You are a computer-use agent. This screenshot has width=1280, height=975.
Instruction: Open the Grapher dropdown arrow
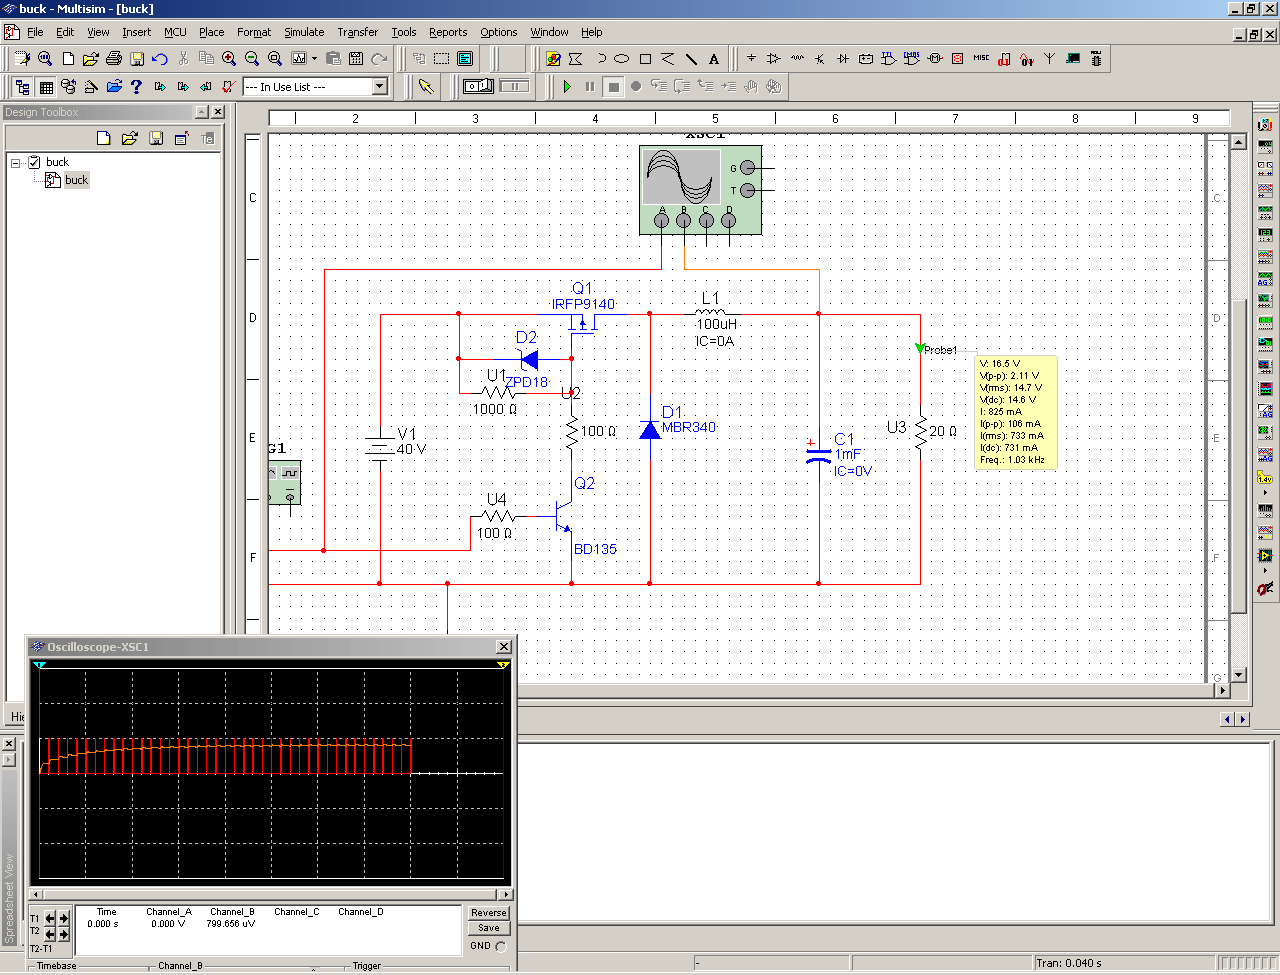coord(314,59)
